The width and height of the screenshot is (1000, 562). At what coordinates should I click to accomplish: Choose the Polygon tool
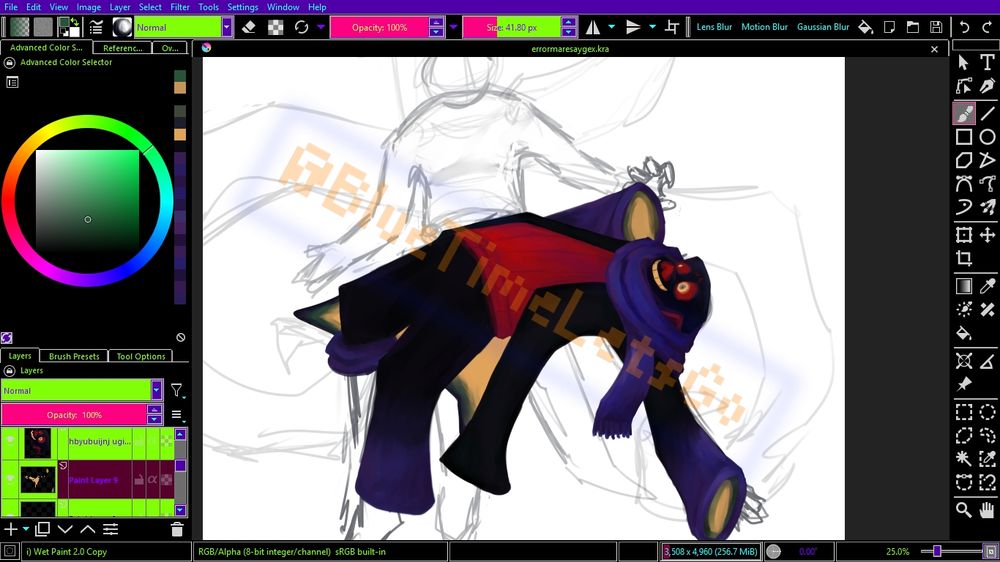pos(964,160)
